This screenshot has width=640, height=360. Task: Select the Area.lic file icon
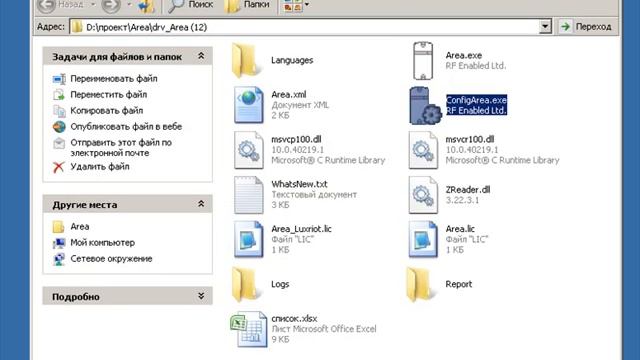pyautogui.click(x=423, y=239)
